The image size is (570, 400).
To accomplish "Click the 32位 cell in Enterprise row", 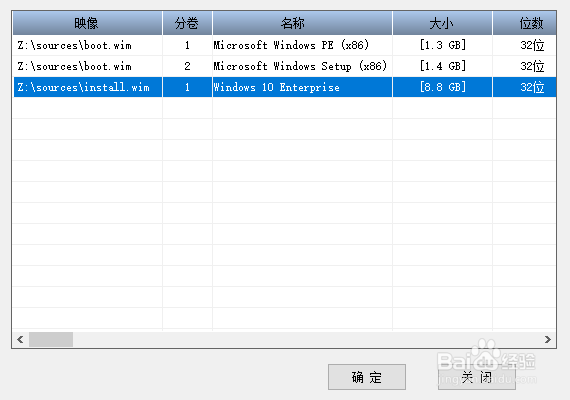I will point(525,87).
